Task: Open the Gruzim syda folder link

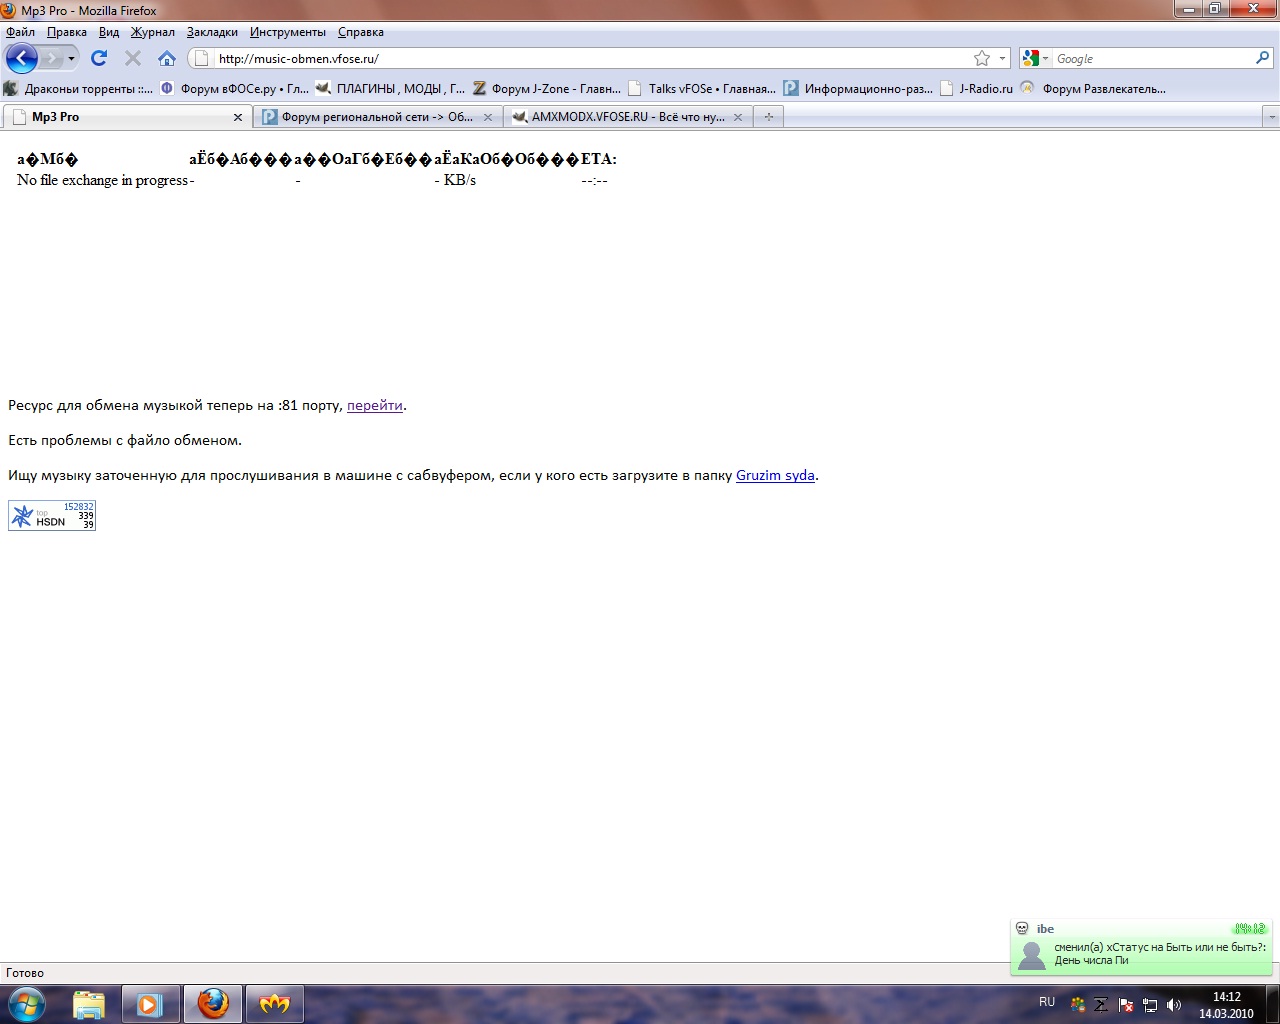Action: coord(775,475)
